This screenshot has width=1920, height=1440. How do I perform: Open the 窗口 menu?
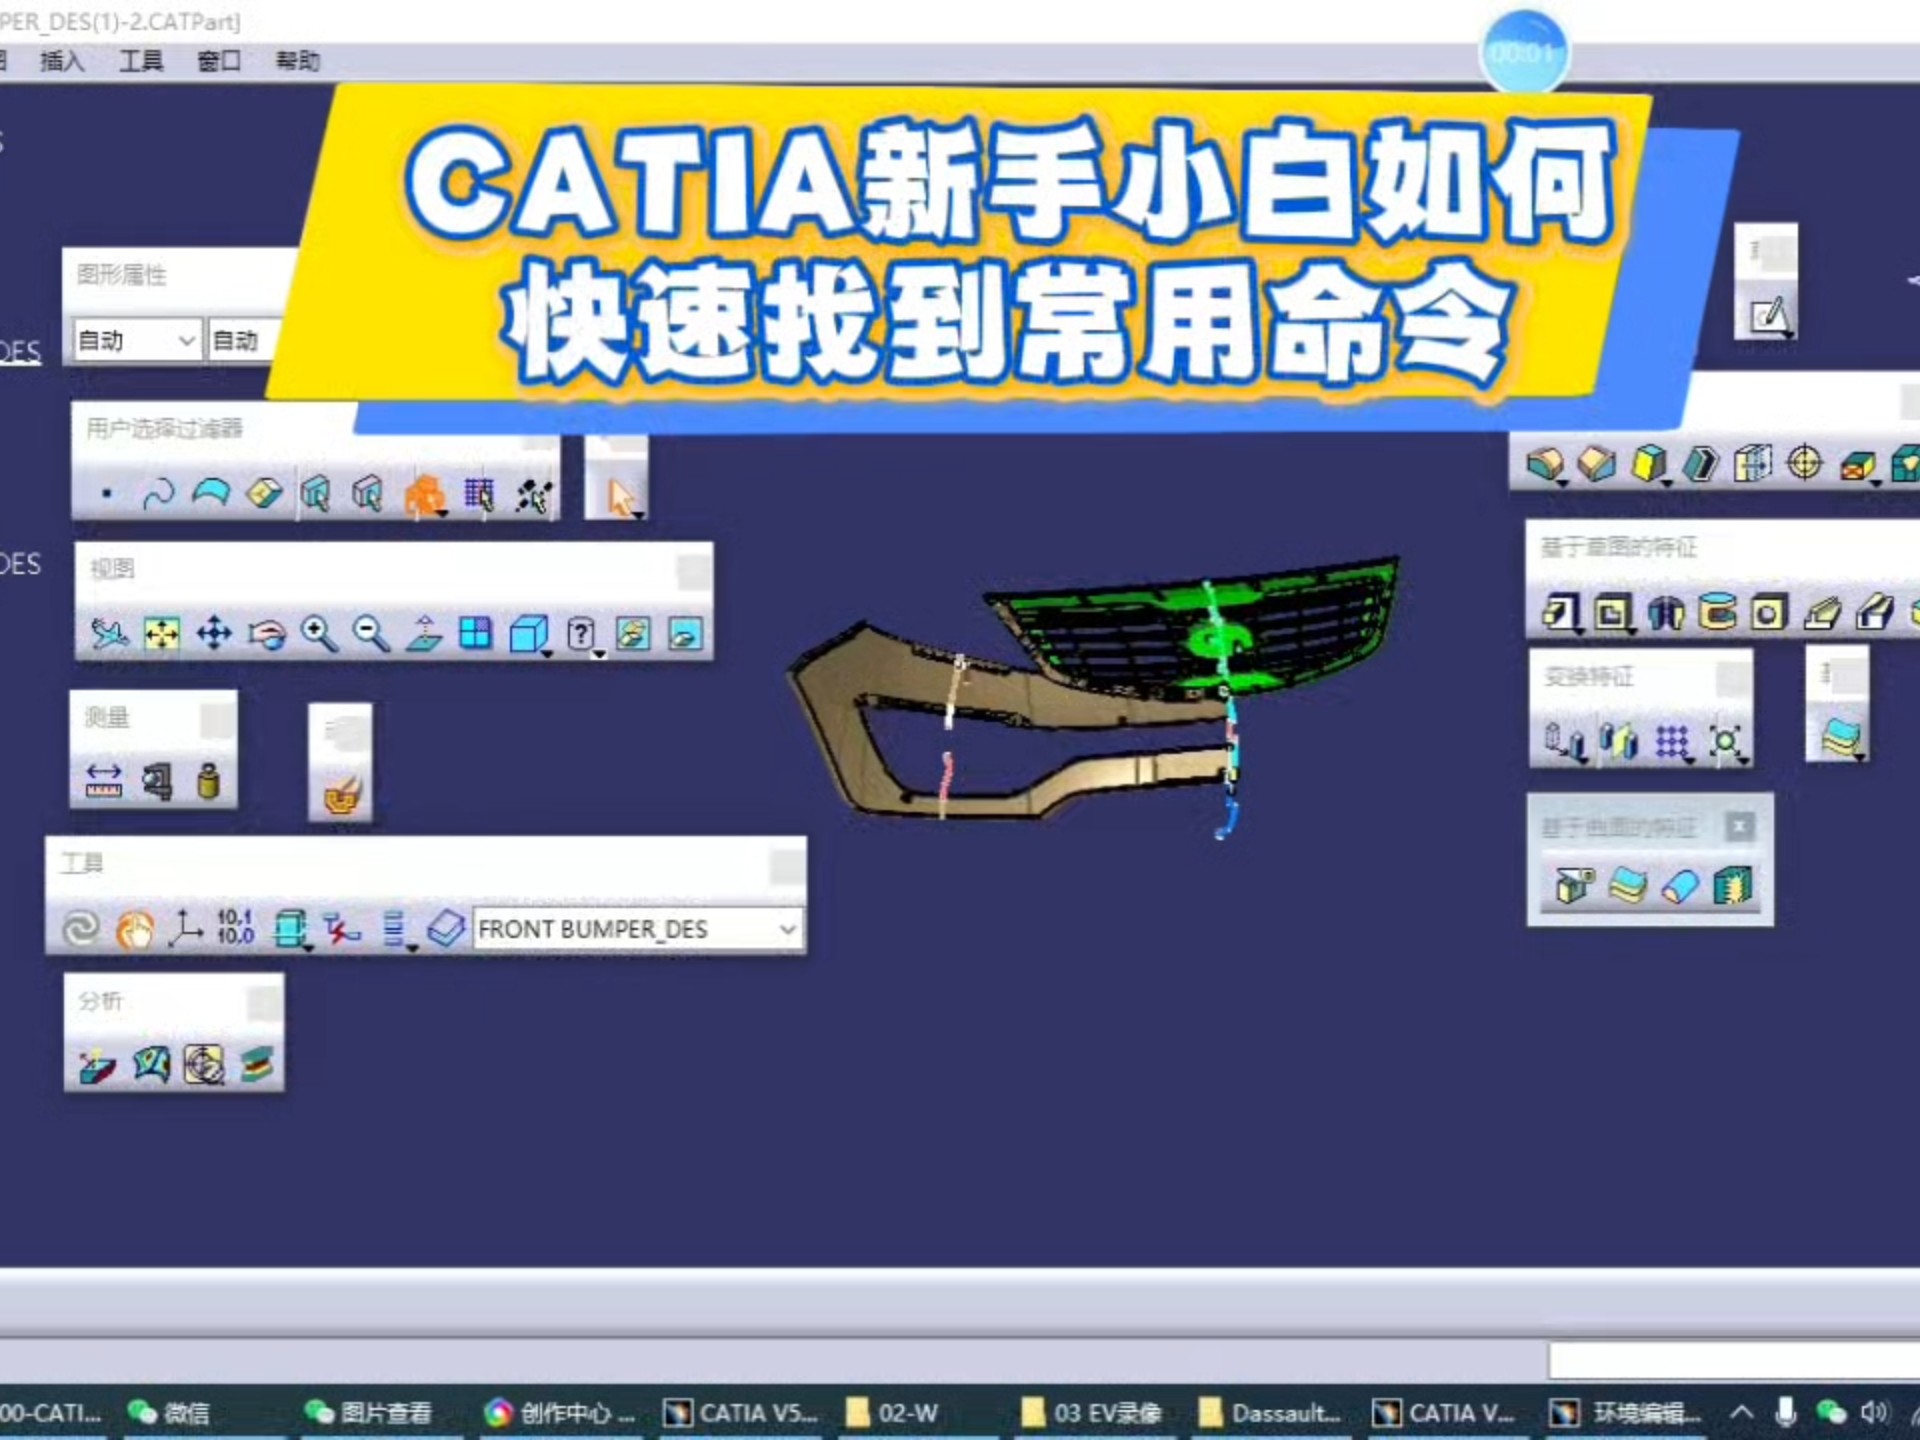(x=219, y=61)
